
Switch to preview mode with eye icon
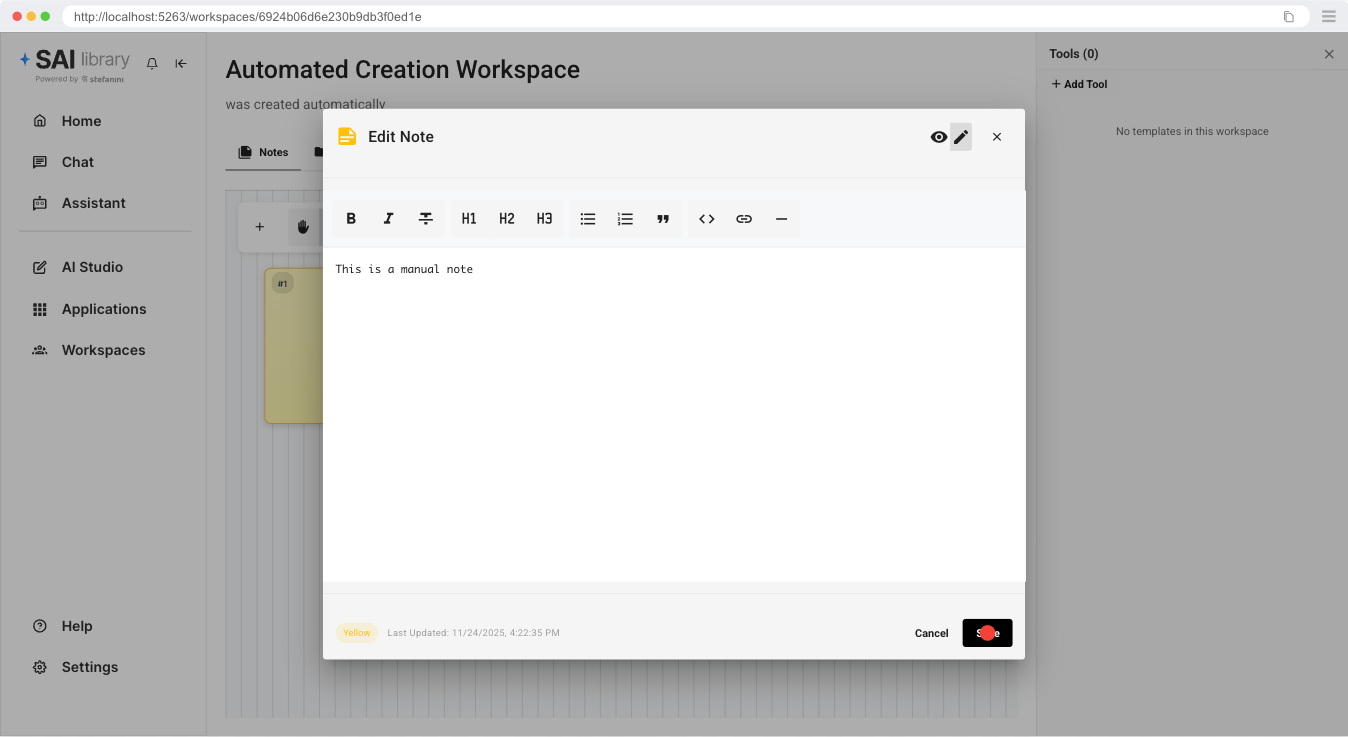938,137
